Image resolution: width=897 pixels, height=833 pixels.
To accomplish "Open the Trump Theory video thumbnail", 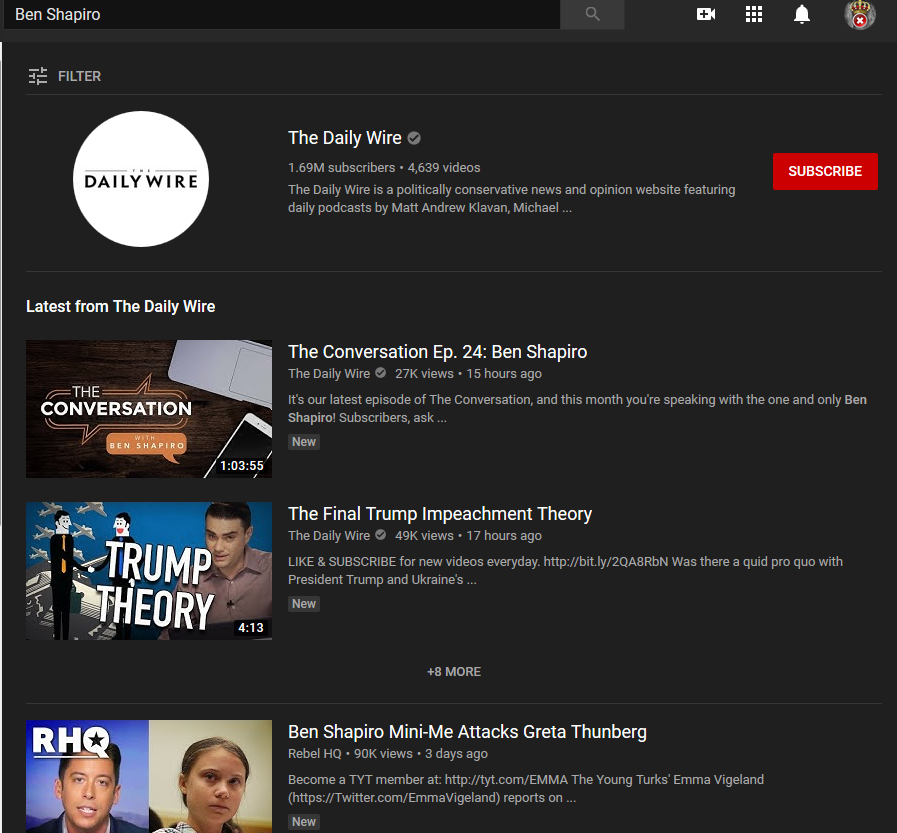I will pyautogui.click(x=149, y=571).
